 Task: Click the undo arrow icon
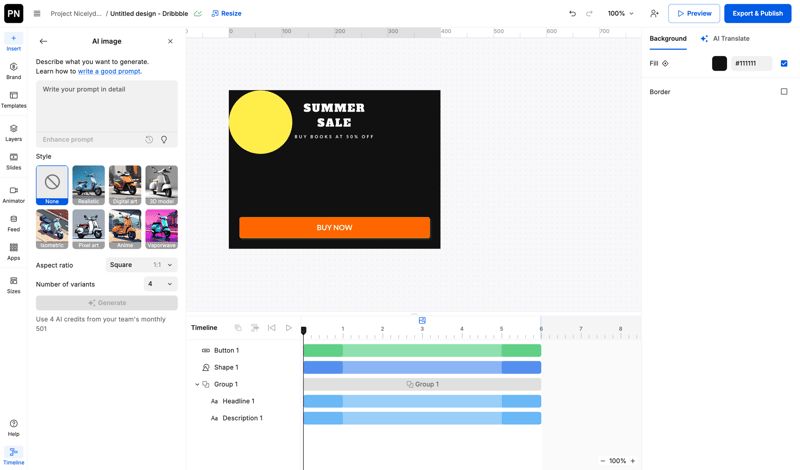(572, 14)
